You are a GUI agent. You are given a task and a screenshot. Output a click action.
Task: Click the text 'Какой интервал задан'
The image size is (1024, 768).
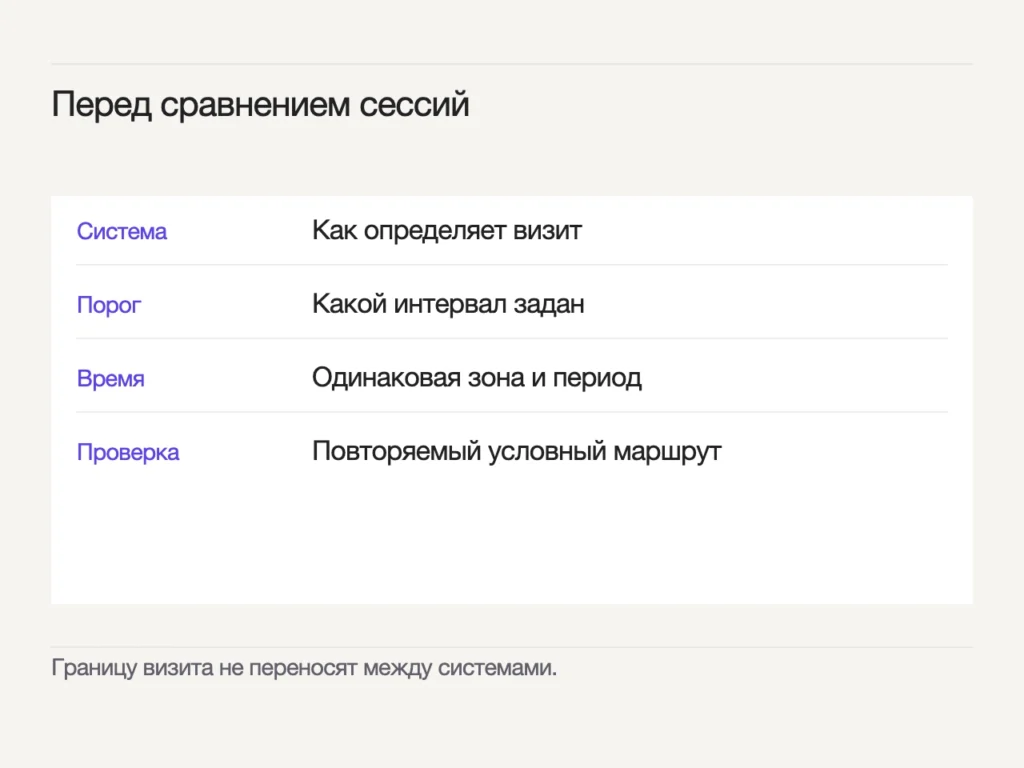[448, 304]
